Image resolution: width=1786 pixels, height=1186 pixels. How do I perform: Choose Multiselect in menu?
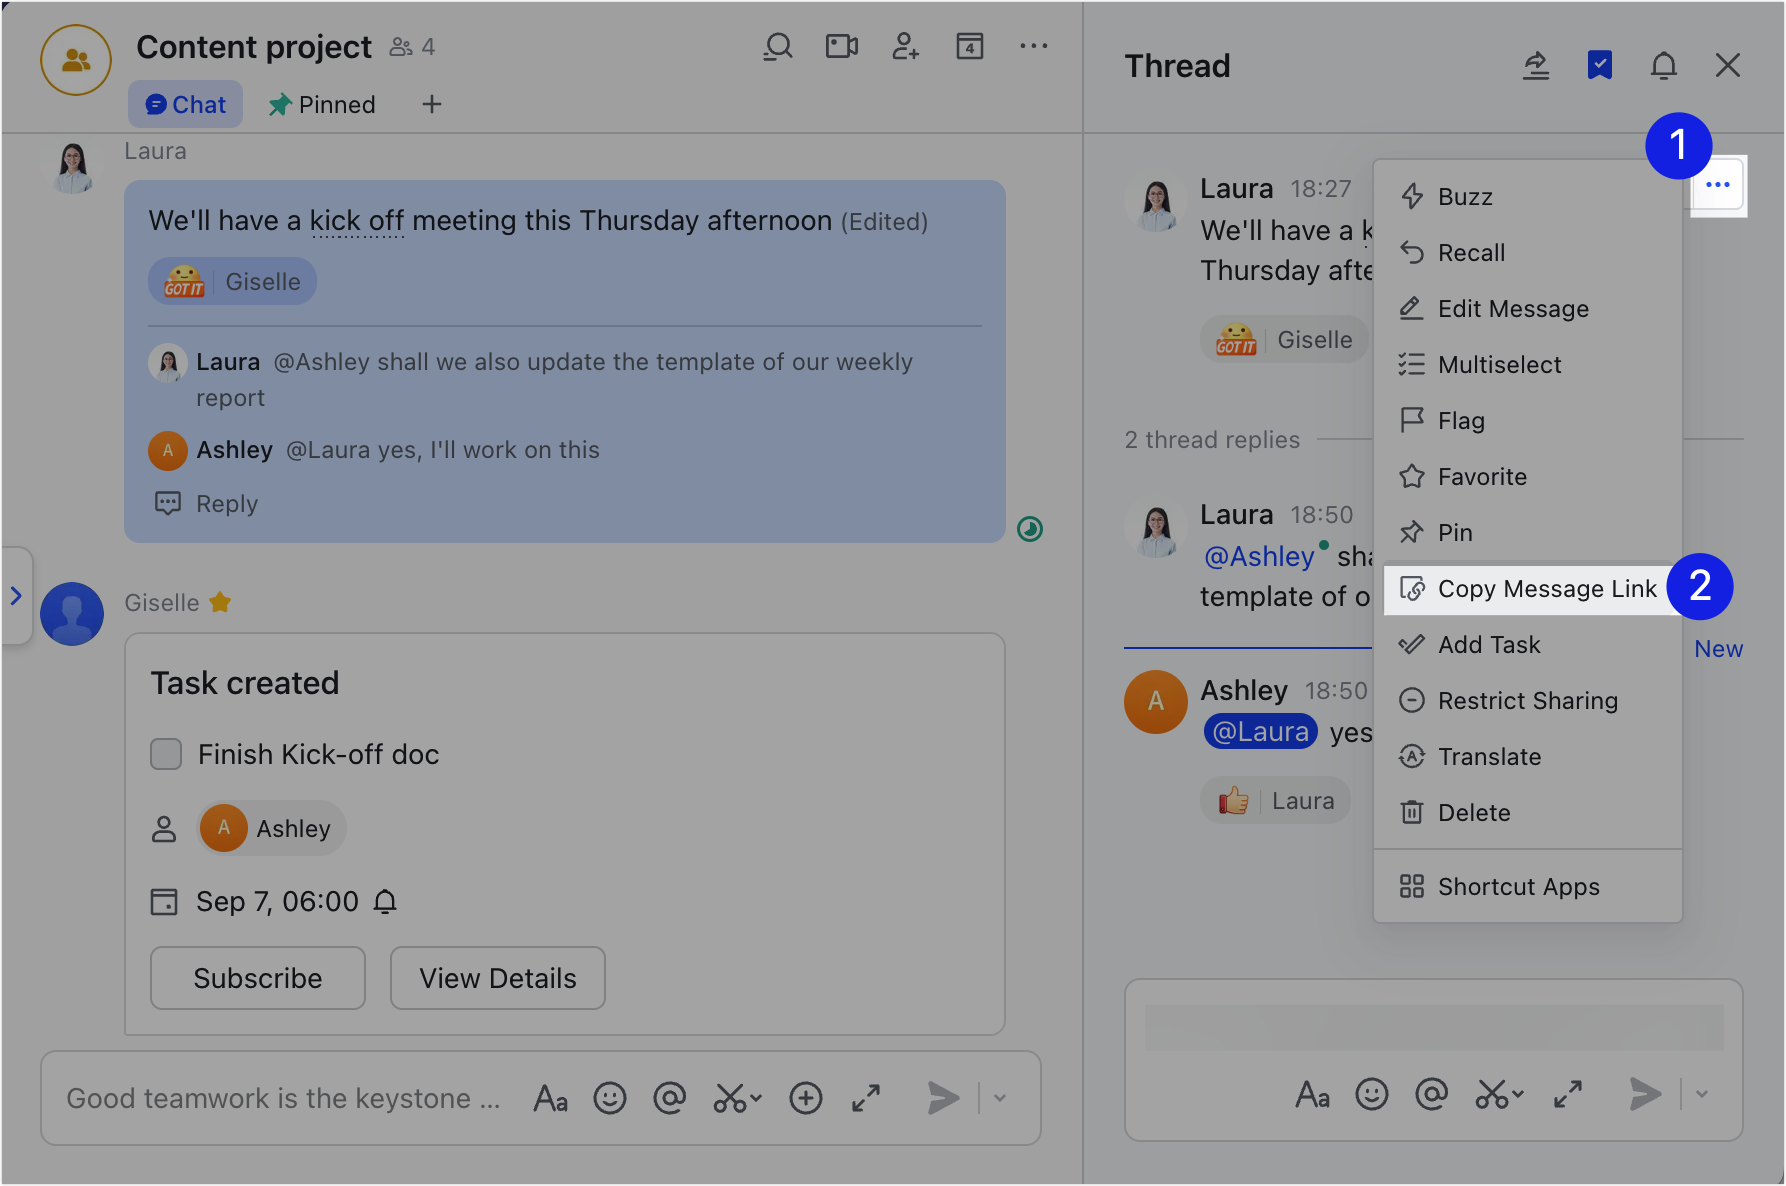pos(1528,365)
